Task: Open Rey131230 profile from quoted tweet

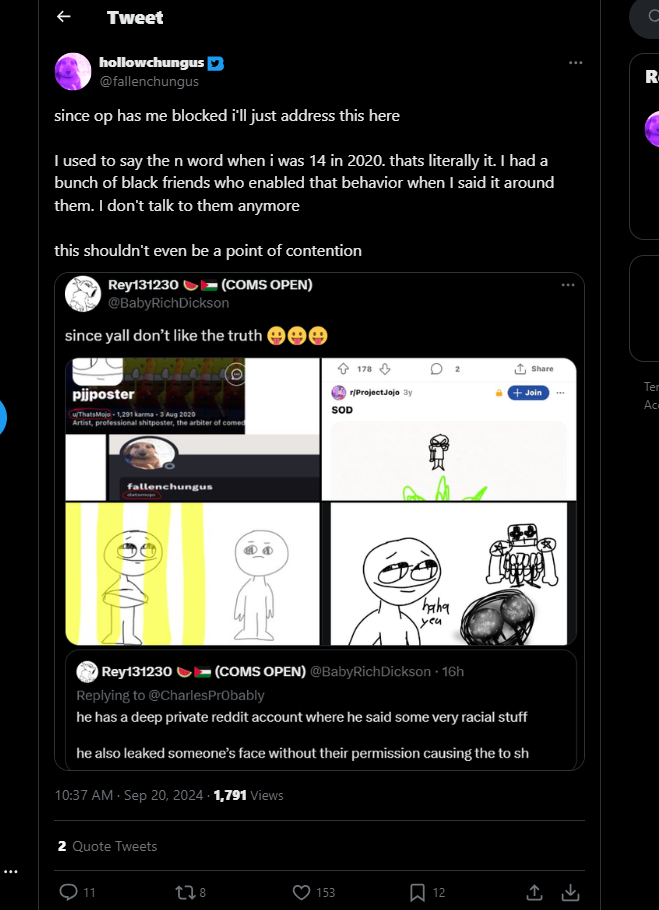Action: tap(143, 285)
